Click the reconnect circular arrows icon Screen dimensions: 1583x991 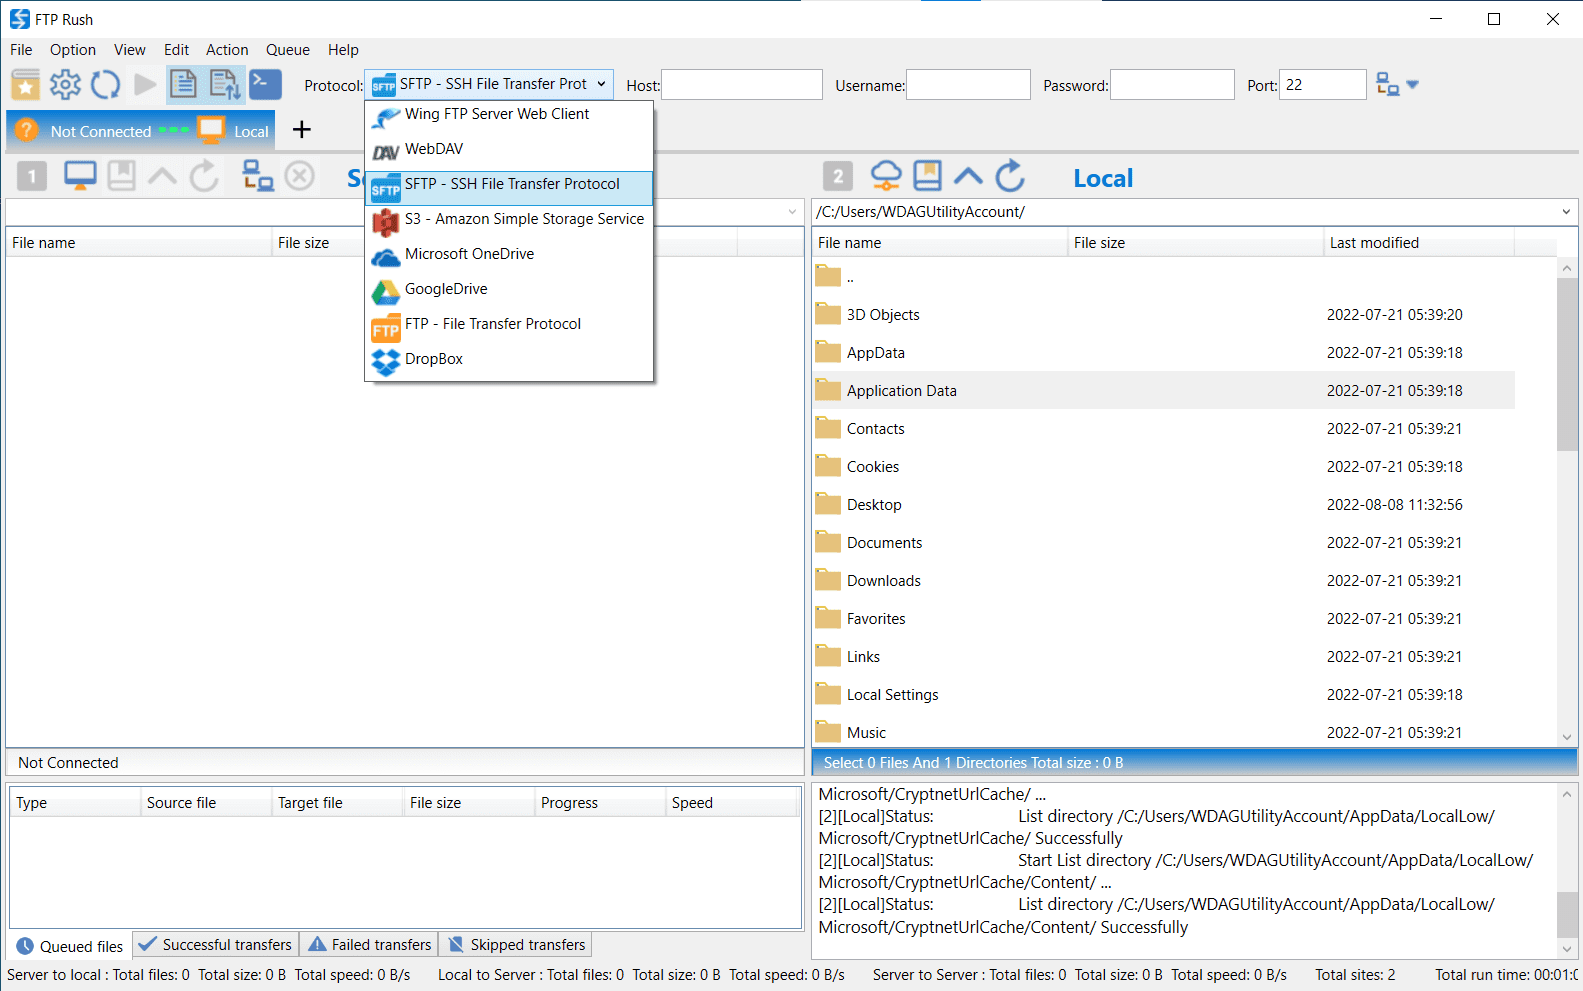coord(105,85)
